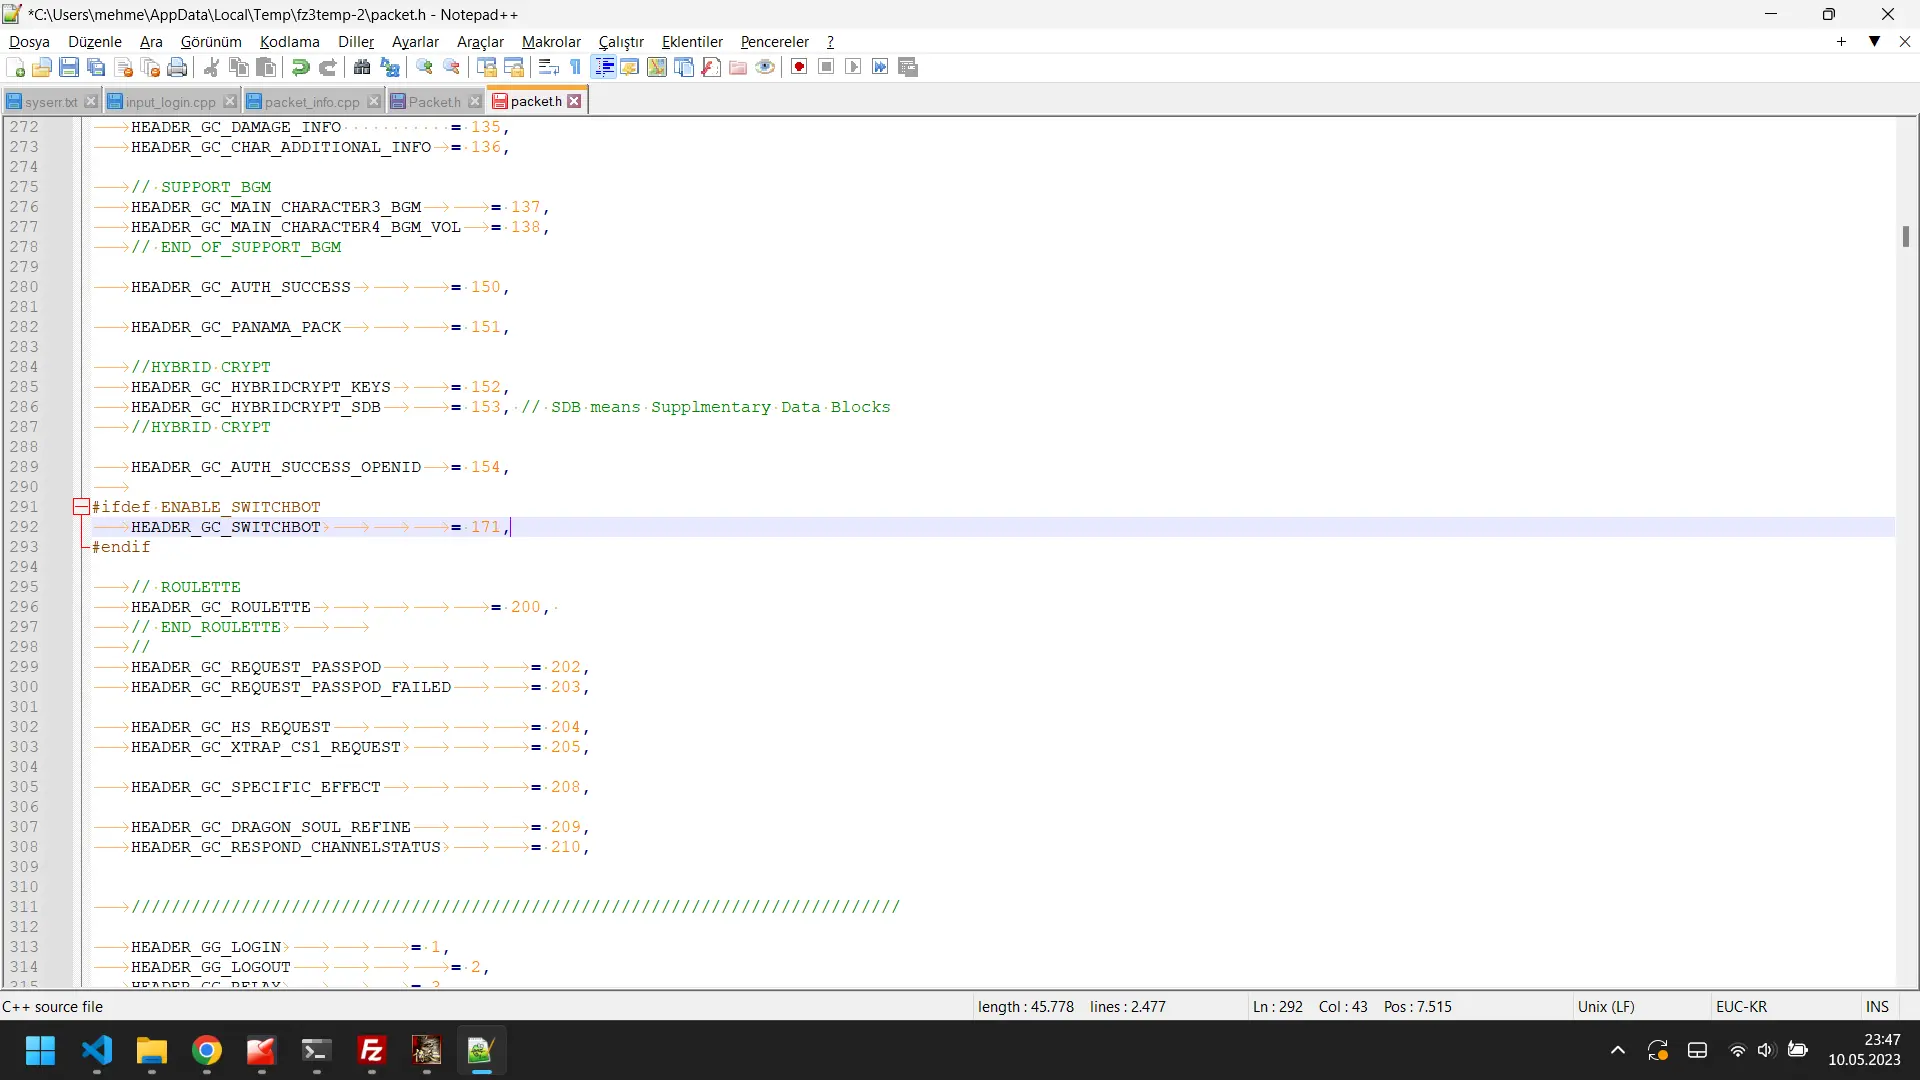This screenshot has width=1920, height=1080.
Task: Open the Araçlar menu
Action: click(x=480, y=42)
